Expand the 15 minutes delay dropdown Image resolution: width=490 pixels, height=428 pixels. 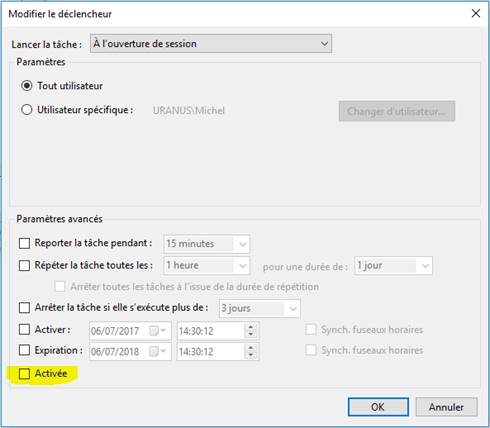207,244
